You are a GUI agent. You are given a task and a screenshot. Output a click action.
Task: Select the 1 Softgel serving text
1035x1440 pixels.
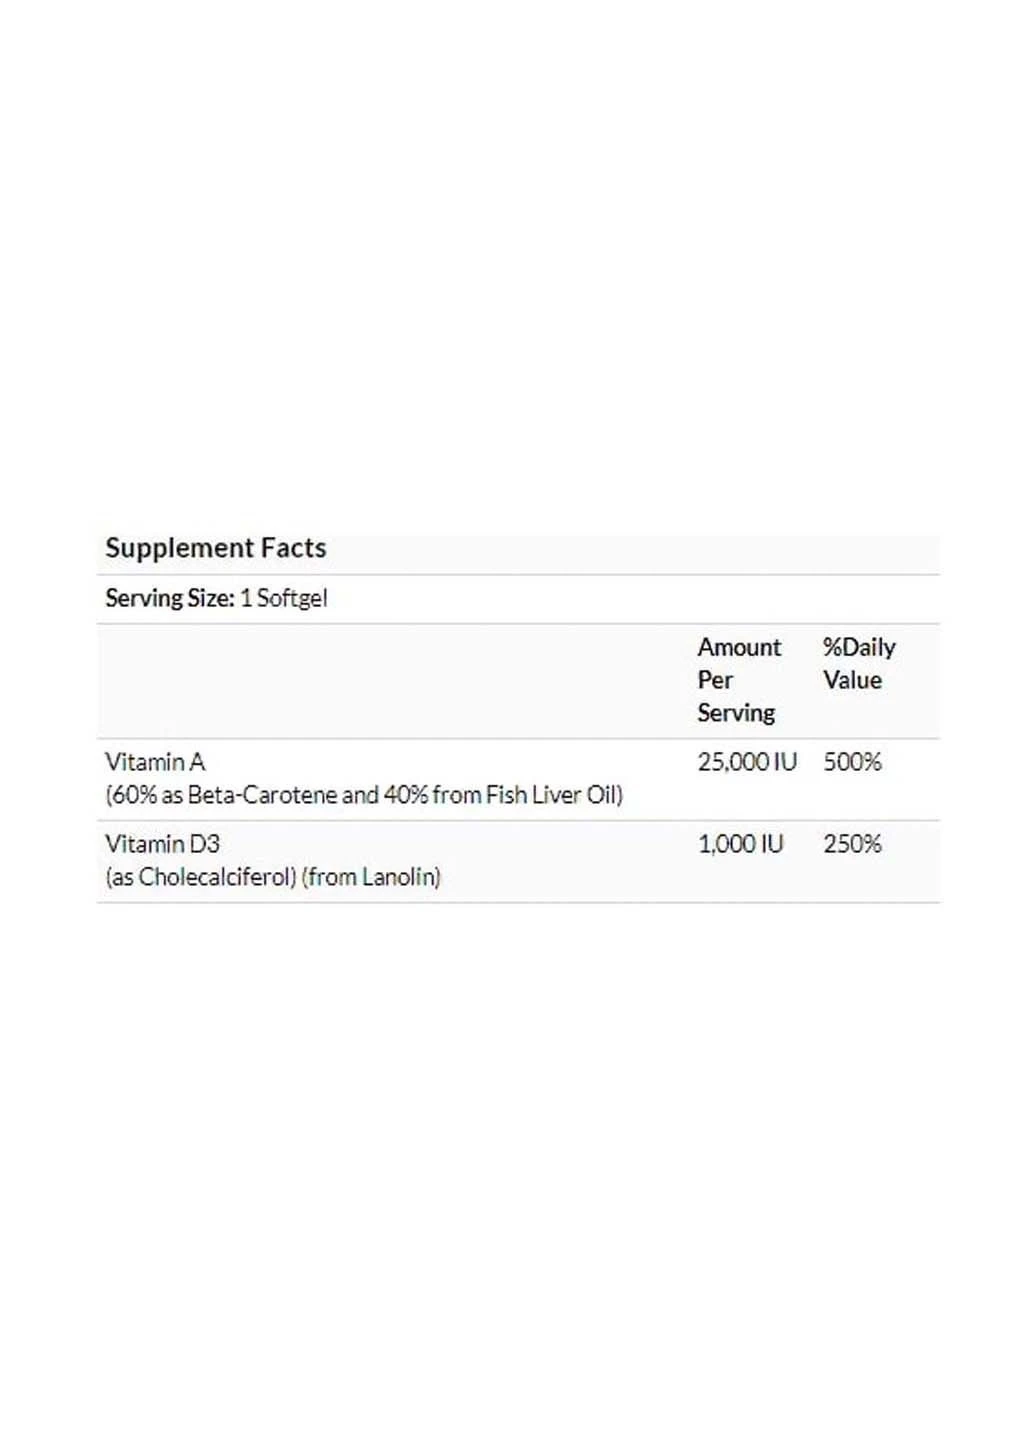(x=284, y=598)
